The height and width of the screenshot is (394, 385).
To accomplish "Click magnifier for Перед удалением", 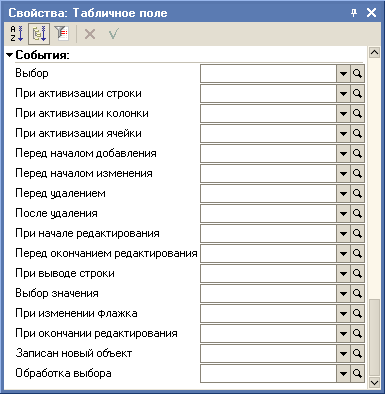I will (357, 194).
